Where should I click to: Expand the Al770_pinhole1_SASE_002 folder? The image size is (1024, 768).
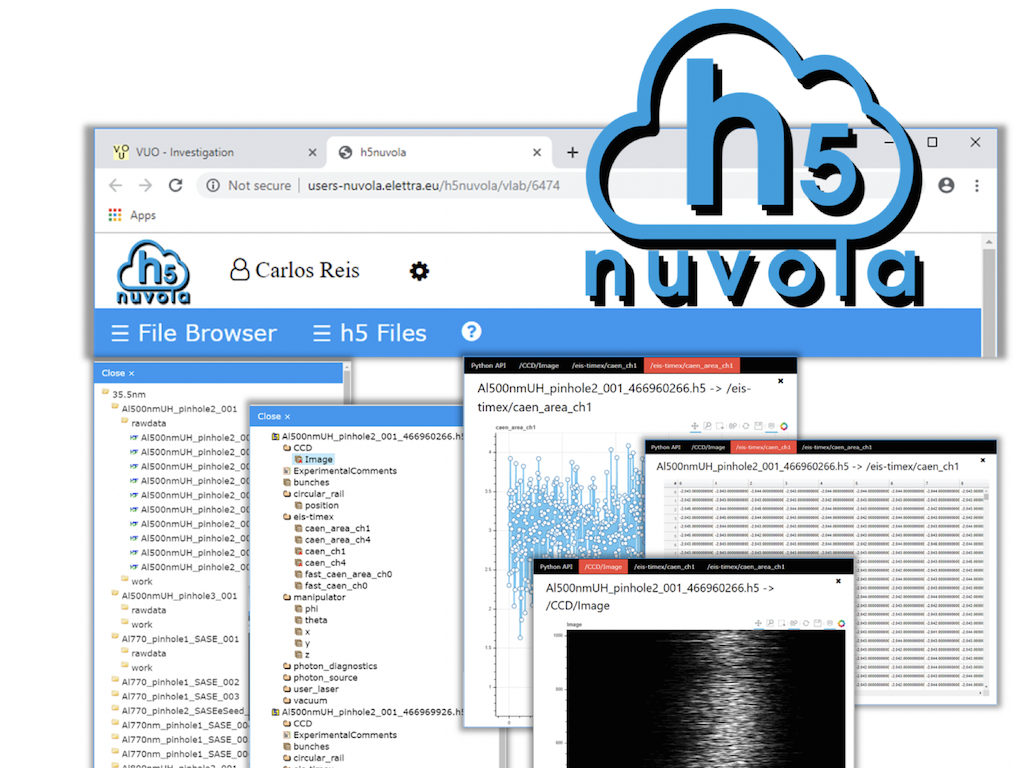pyautogui.click(x=175, y=682)
